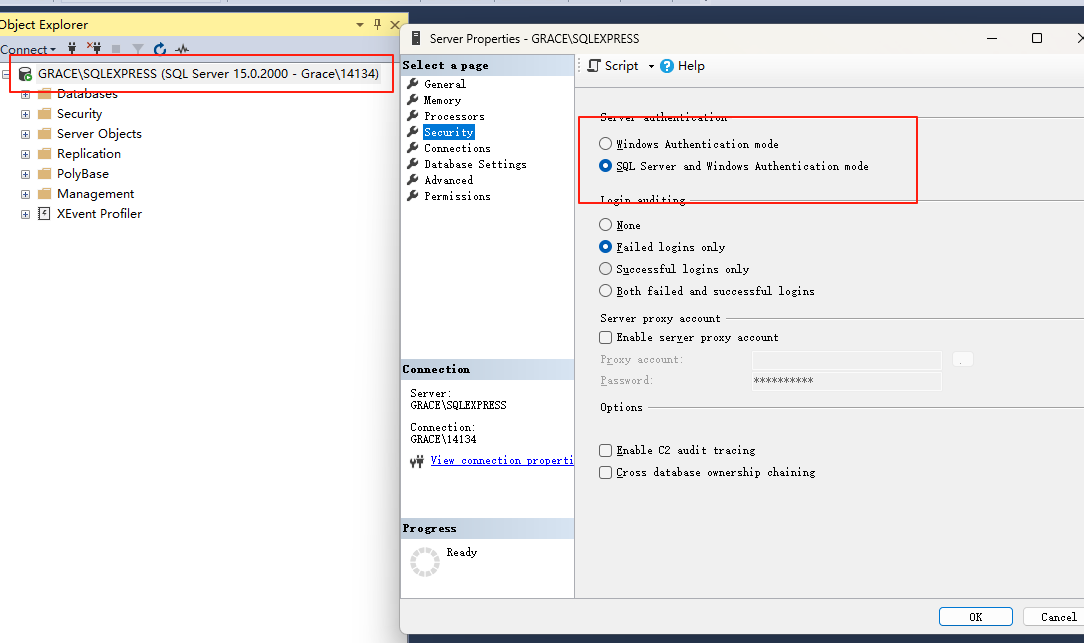This screenshot has height=643, width=1084.
Task: Open Object Explorer window position dropdown
Action: tap(359, 25)
